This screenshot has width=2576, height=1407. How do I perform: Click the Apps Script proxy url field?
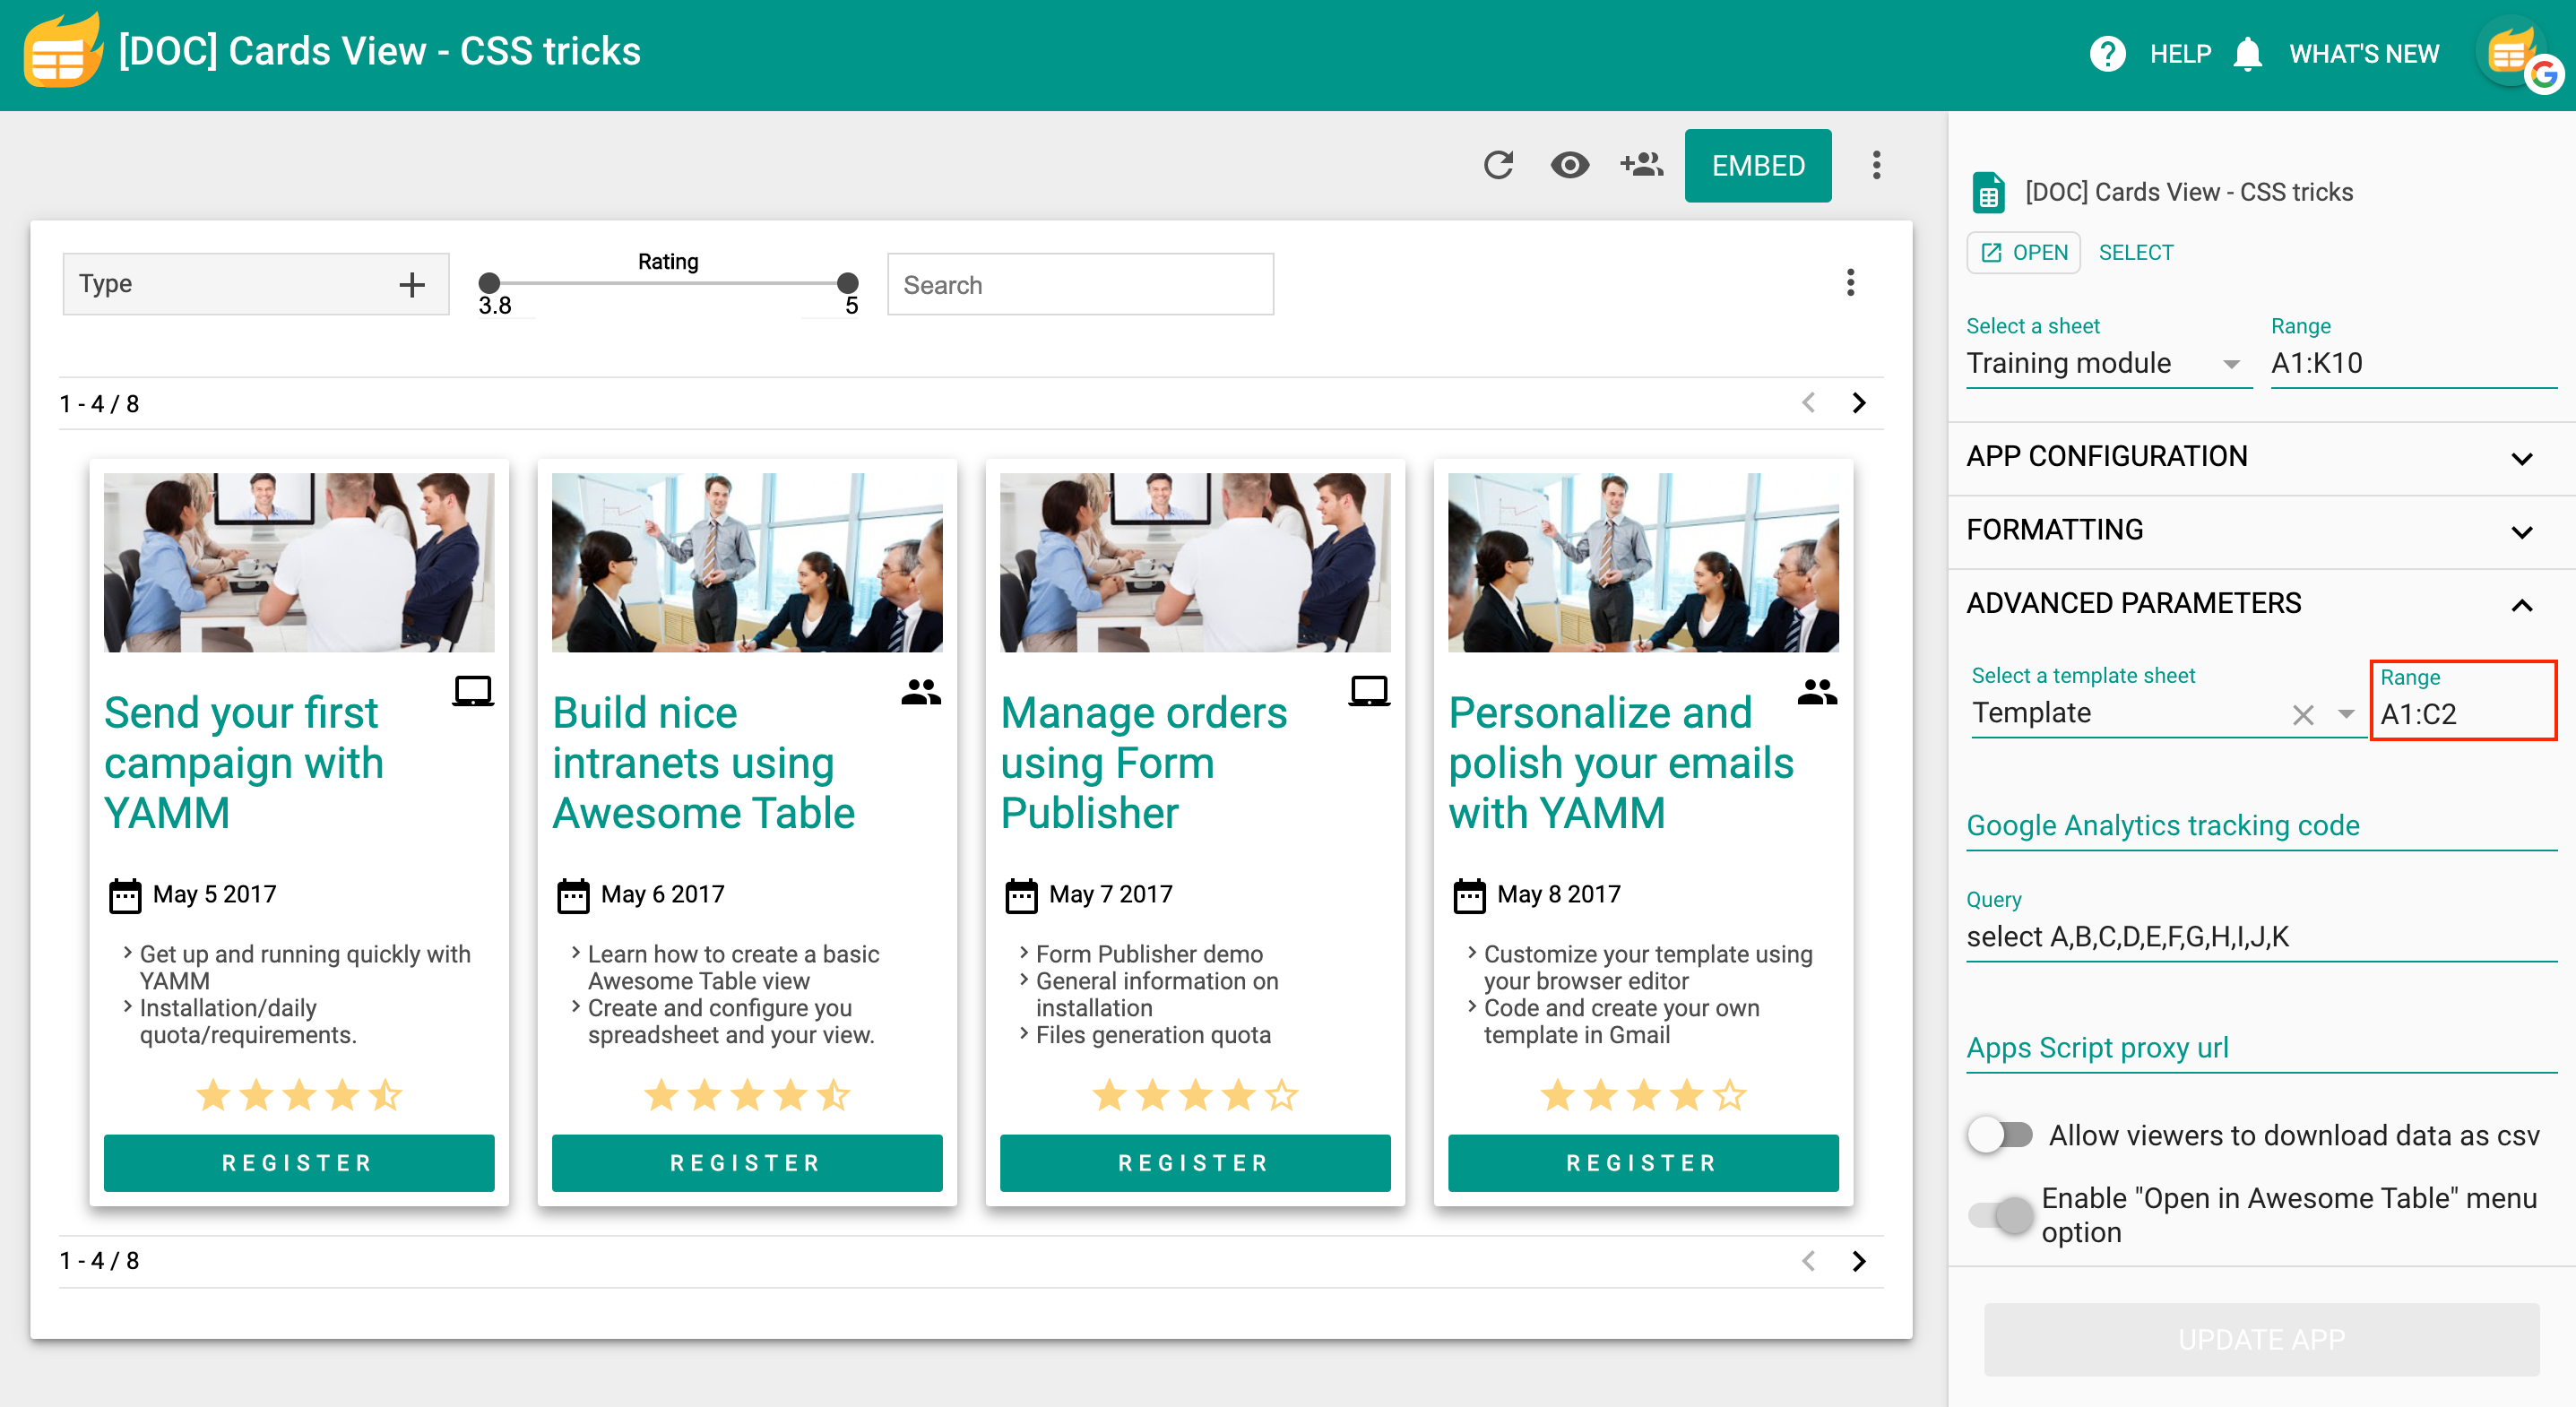[x=2261, y=1048]
